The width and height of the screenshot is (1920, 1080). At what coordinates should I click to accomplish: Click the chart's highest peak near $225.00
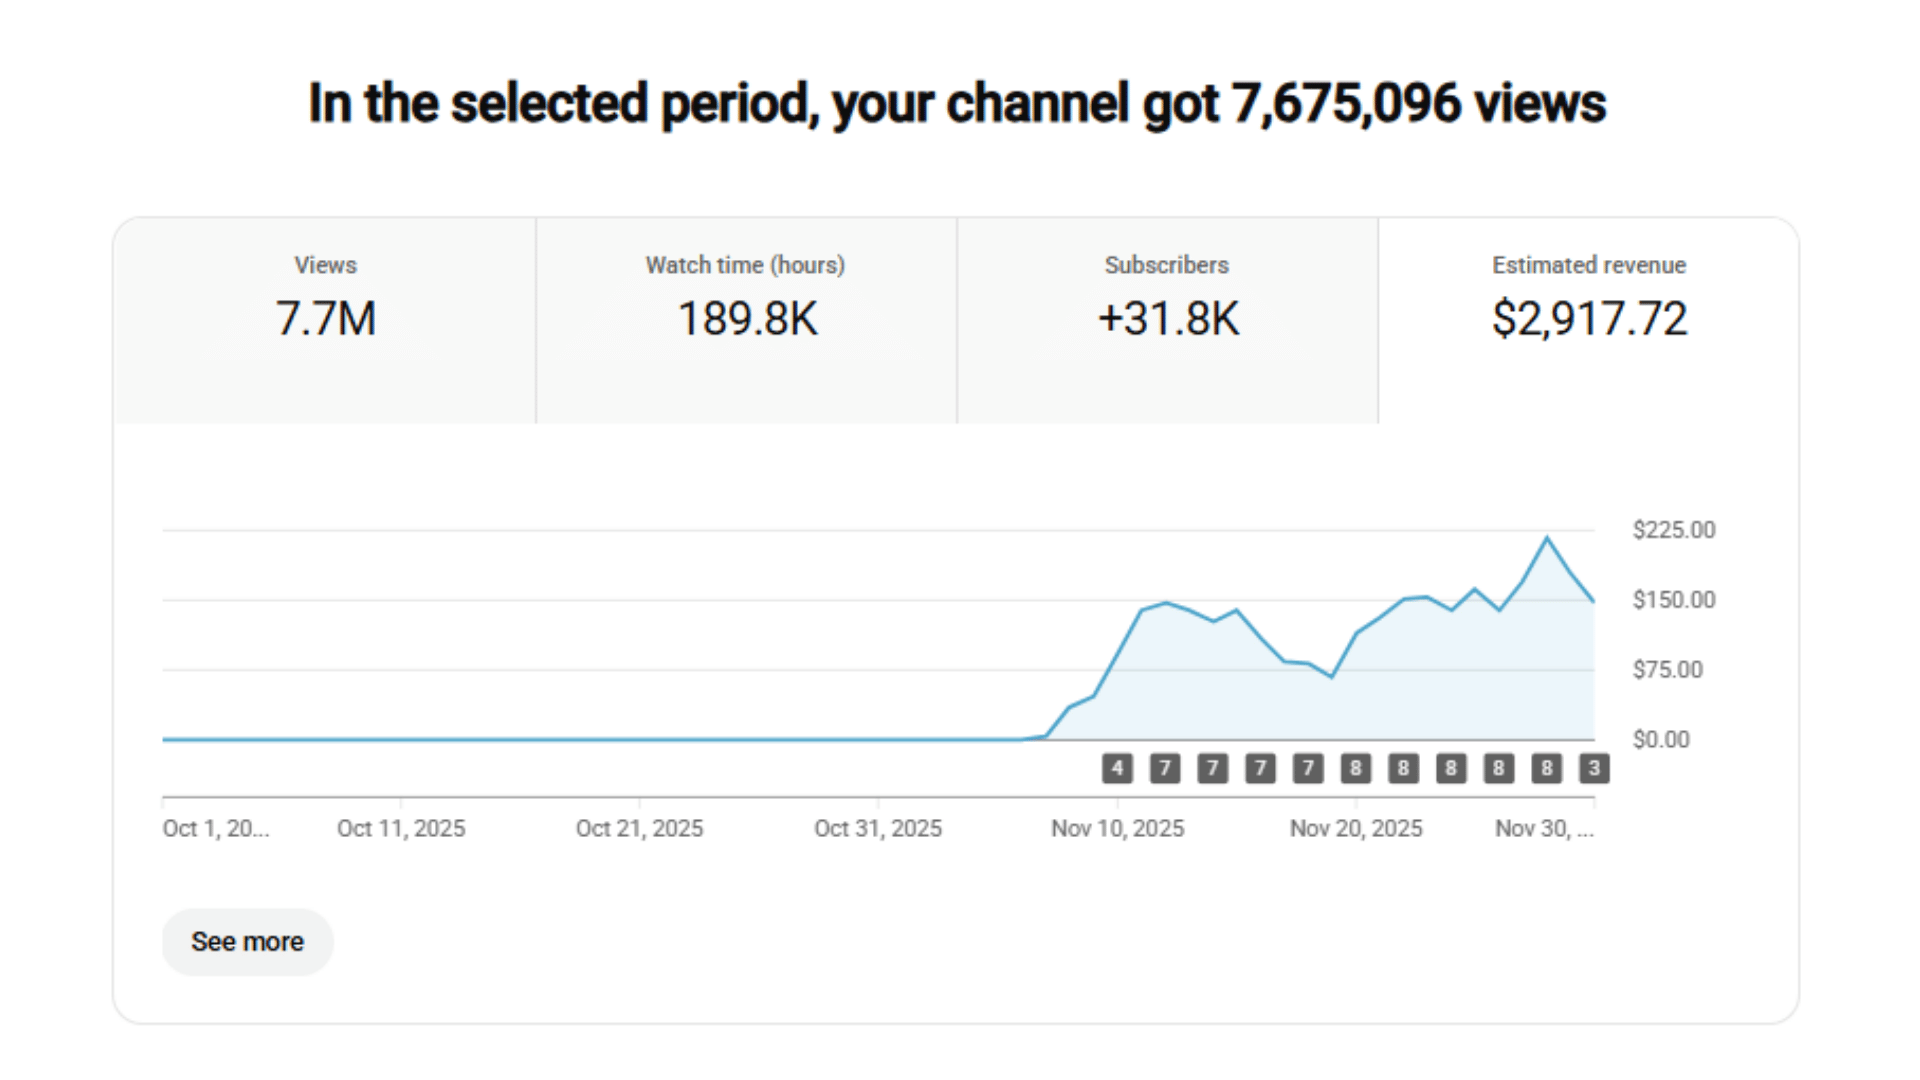click(1547, 538)
